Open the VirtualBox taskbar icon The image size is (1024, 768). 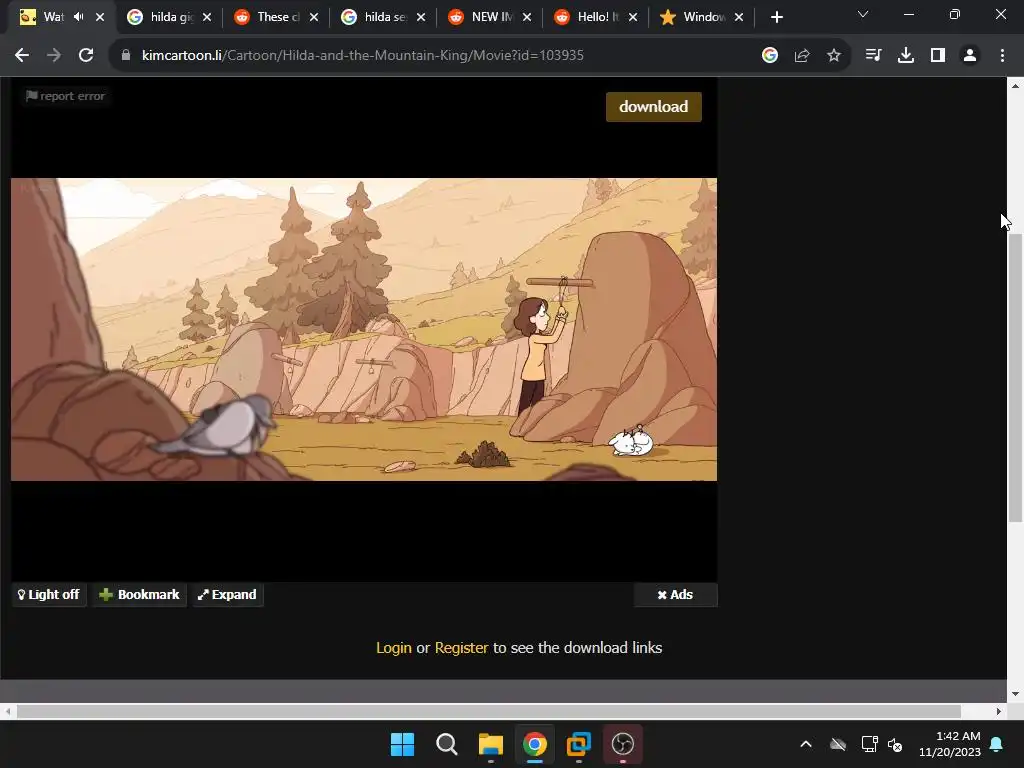point(579,744)
